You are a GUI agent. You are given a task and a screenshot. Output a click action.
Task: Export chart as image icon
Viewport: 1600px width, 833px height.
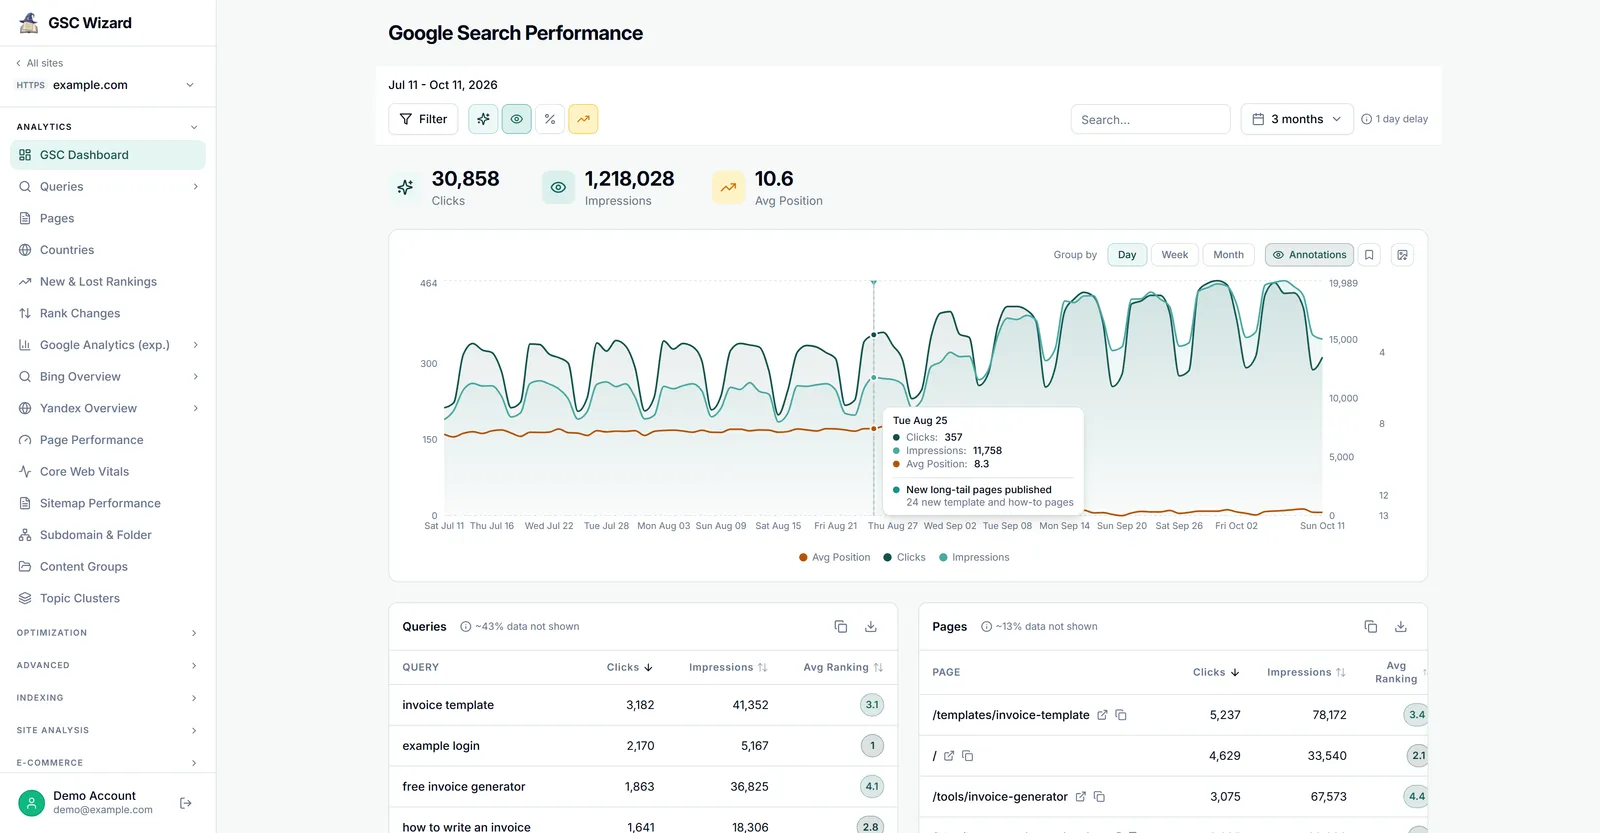tap(1402, 255)
